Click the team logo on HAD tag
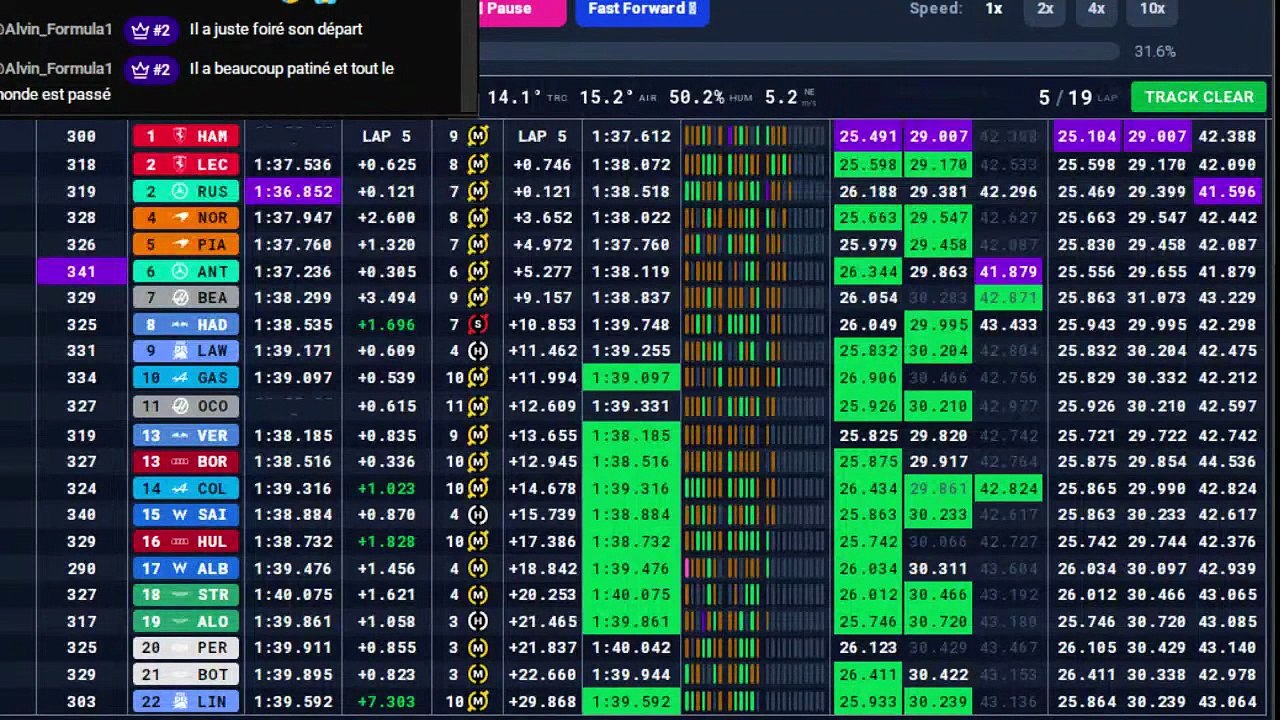This screenshot has width=1280, height=720. (x=180, y=324)
